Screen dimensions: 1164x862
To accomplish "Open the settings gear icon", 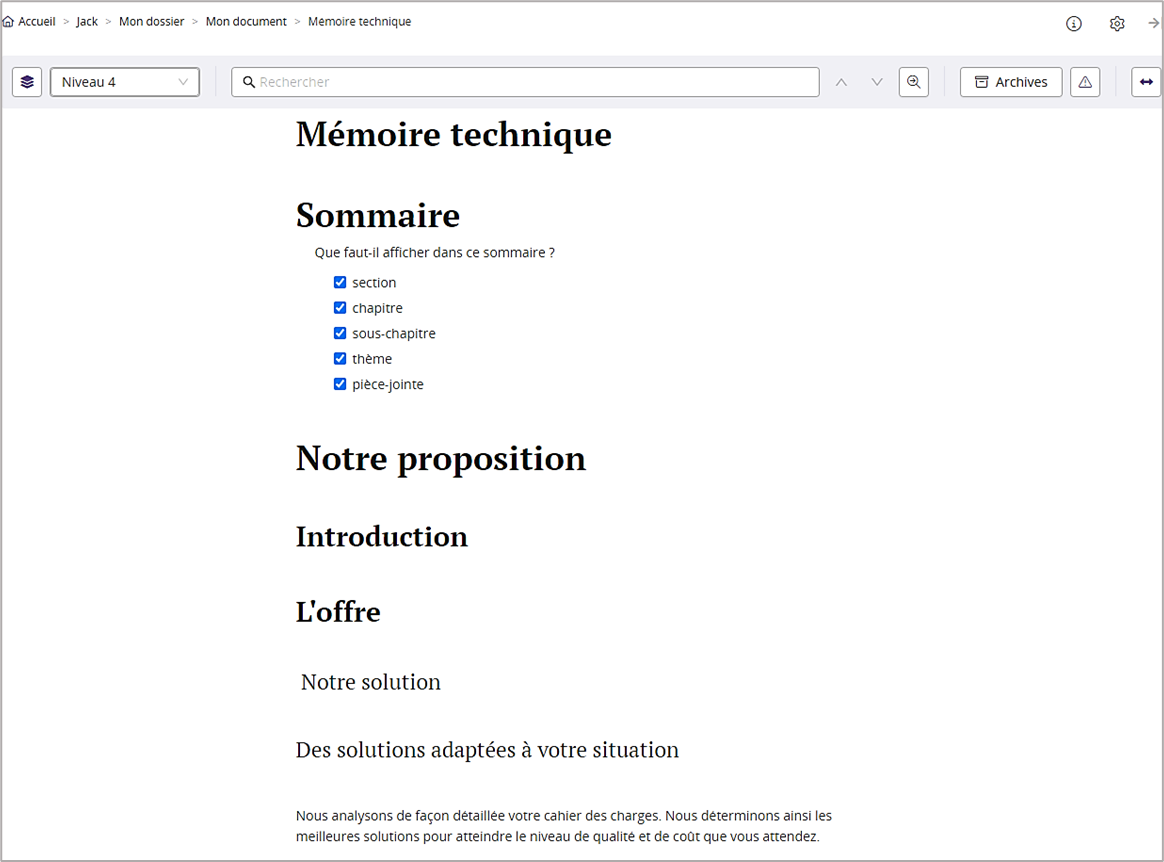I will point(1117,24).
